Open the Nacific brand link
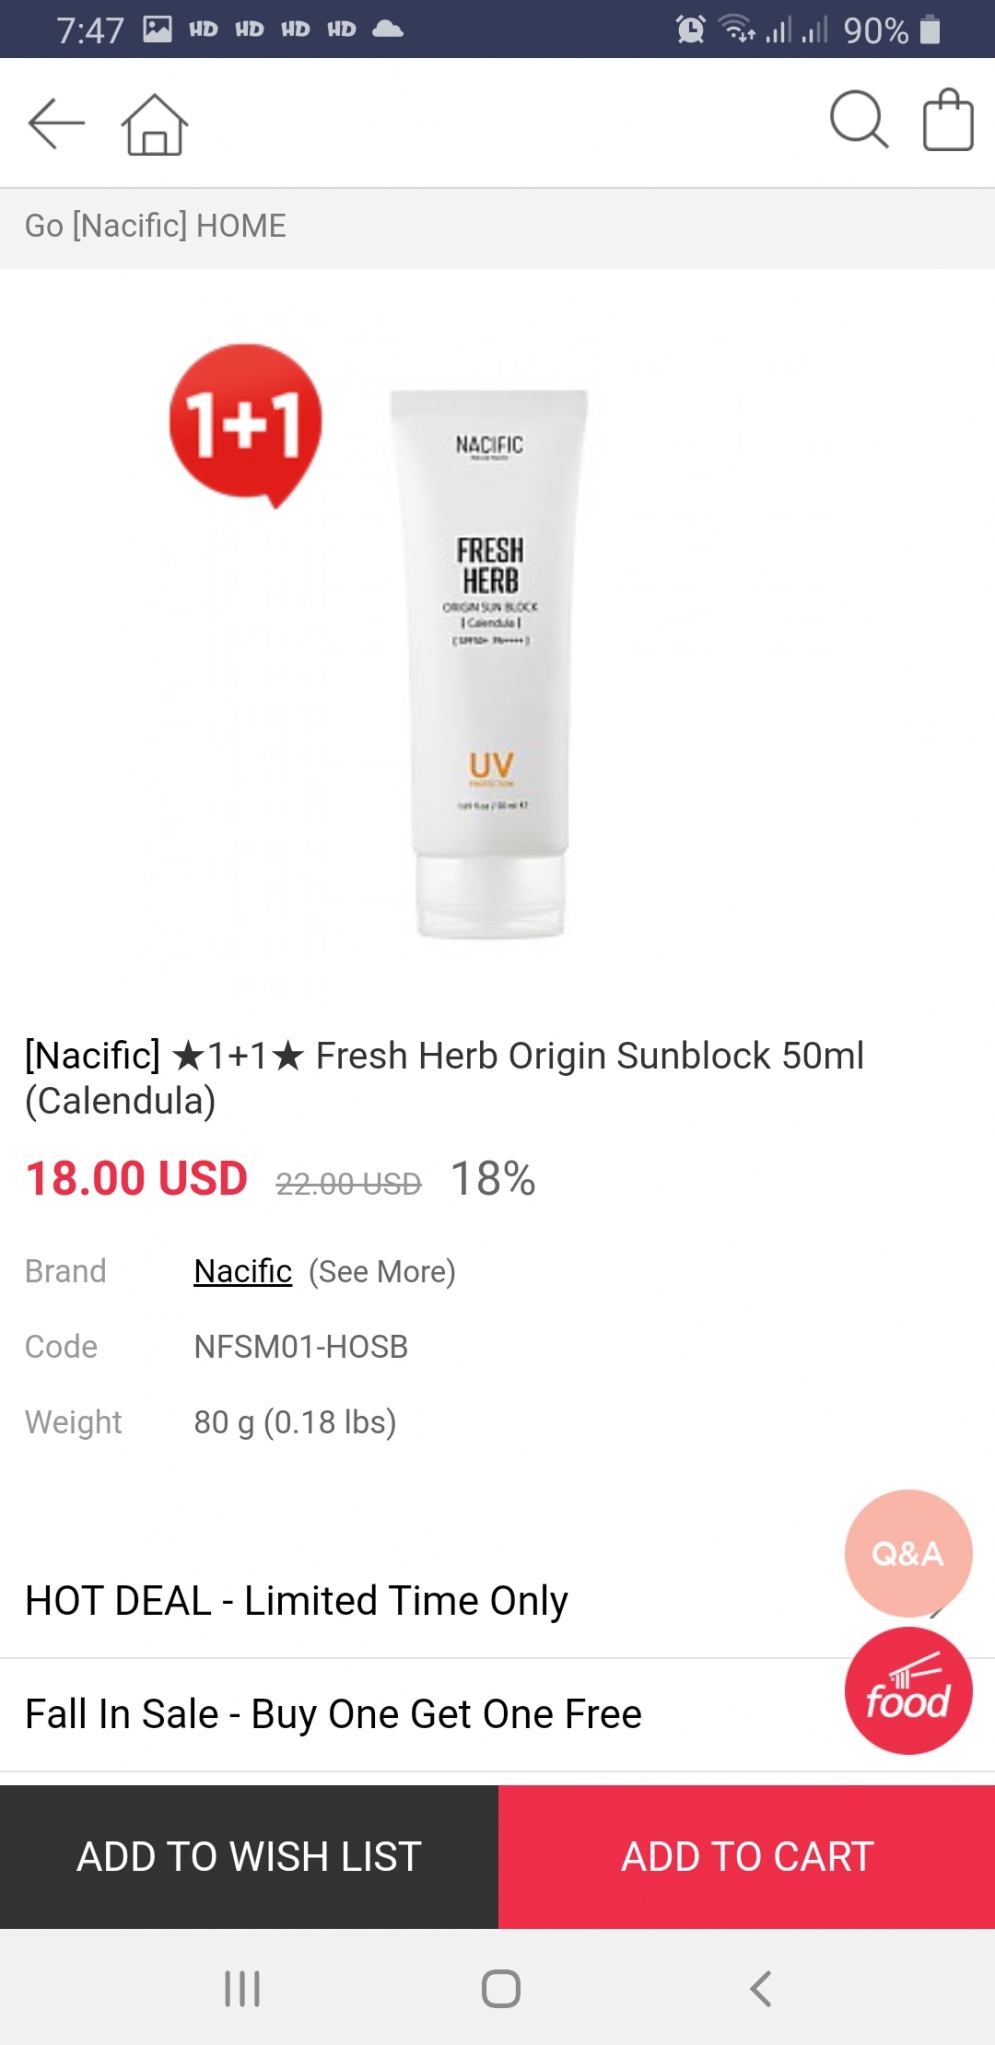Image resolution: width=995 pixels, height=2045 pixels. [x=243, y=1271]
